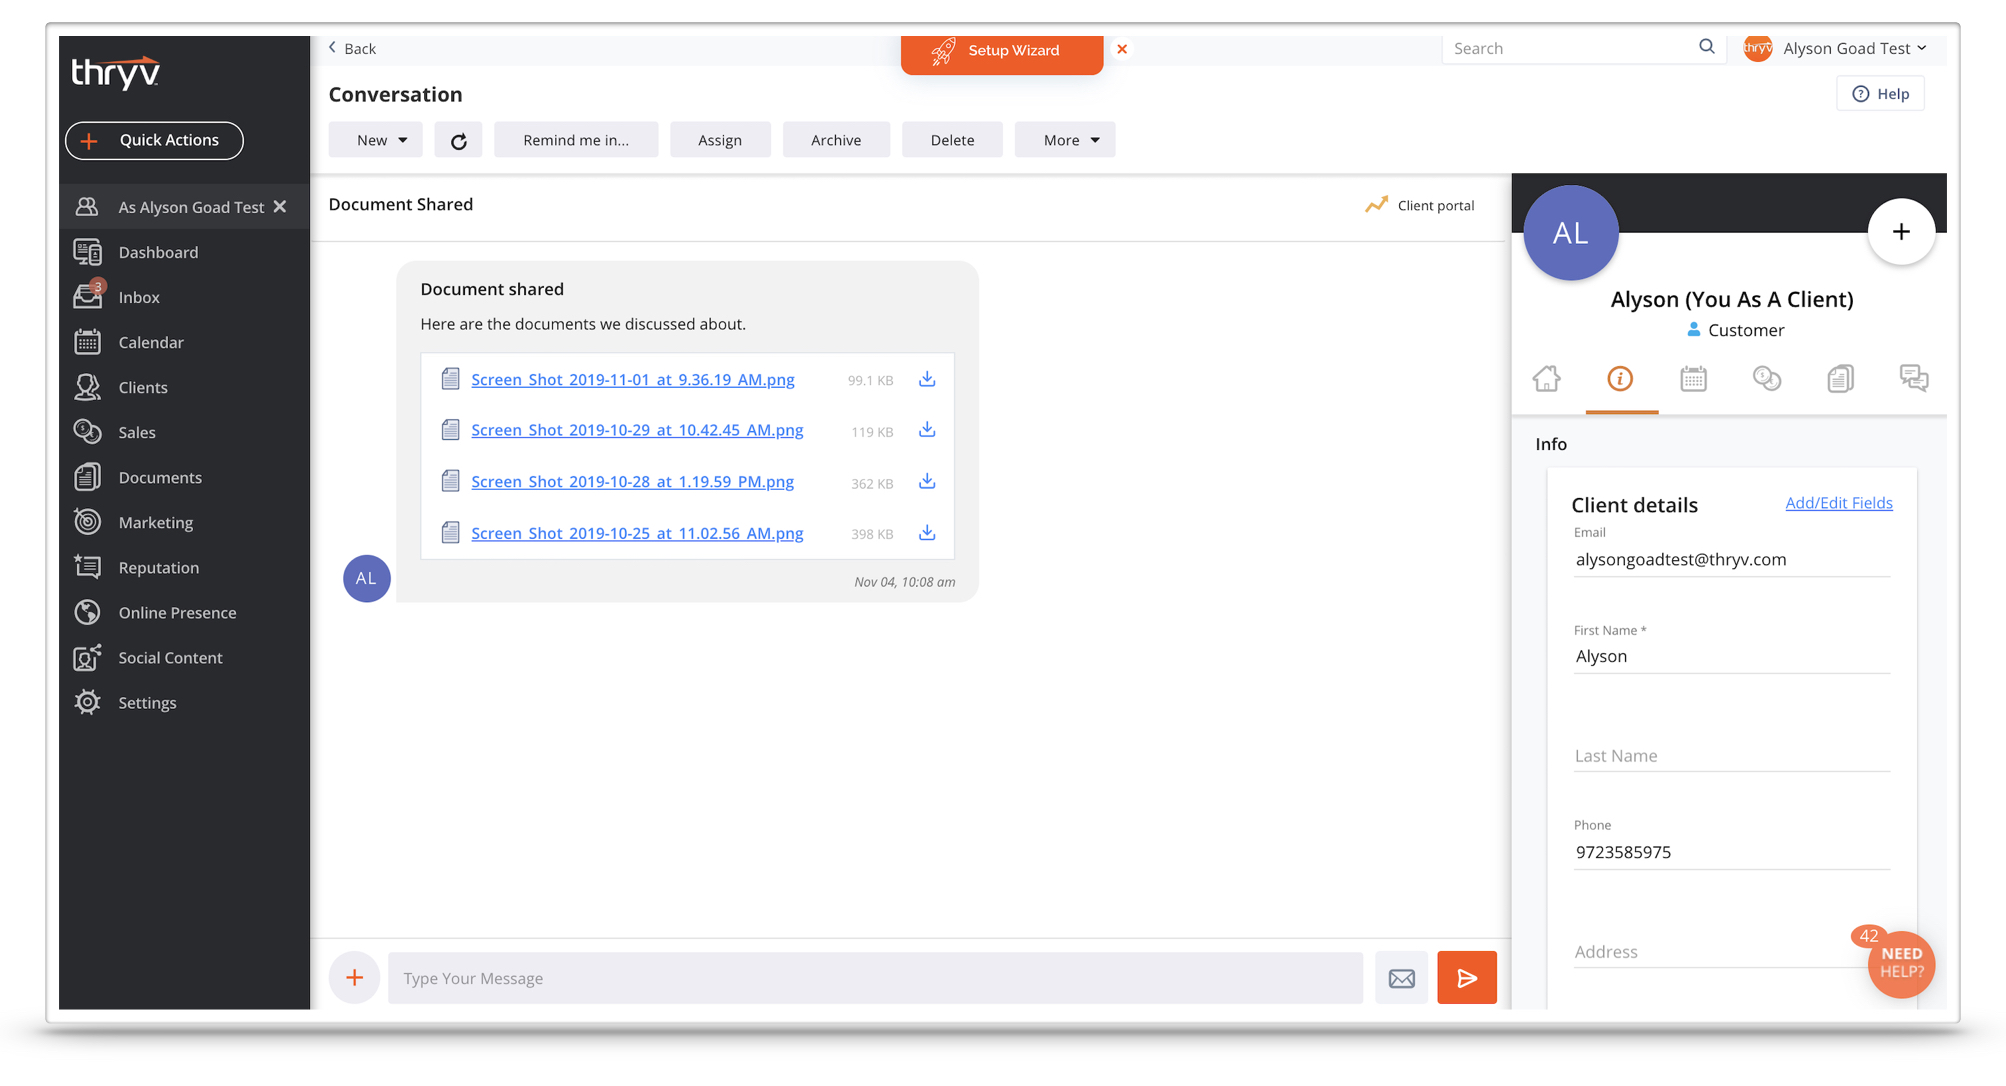Open the Alyson Goad Test account menu
The height and width of the screenshot is (1086, 2006).
(x=1837, y=48)
